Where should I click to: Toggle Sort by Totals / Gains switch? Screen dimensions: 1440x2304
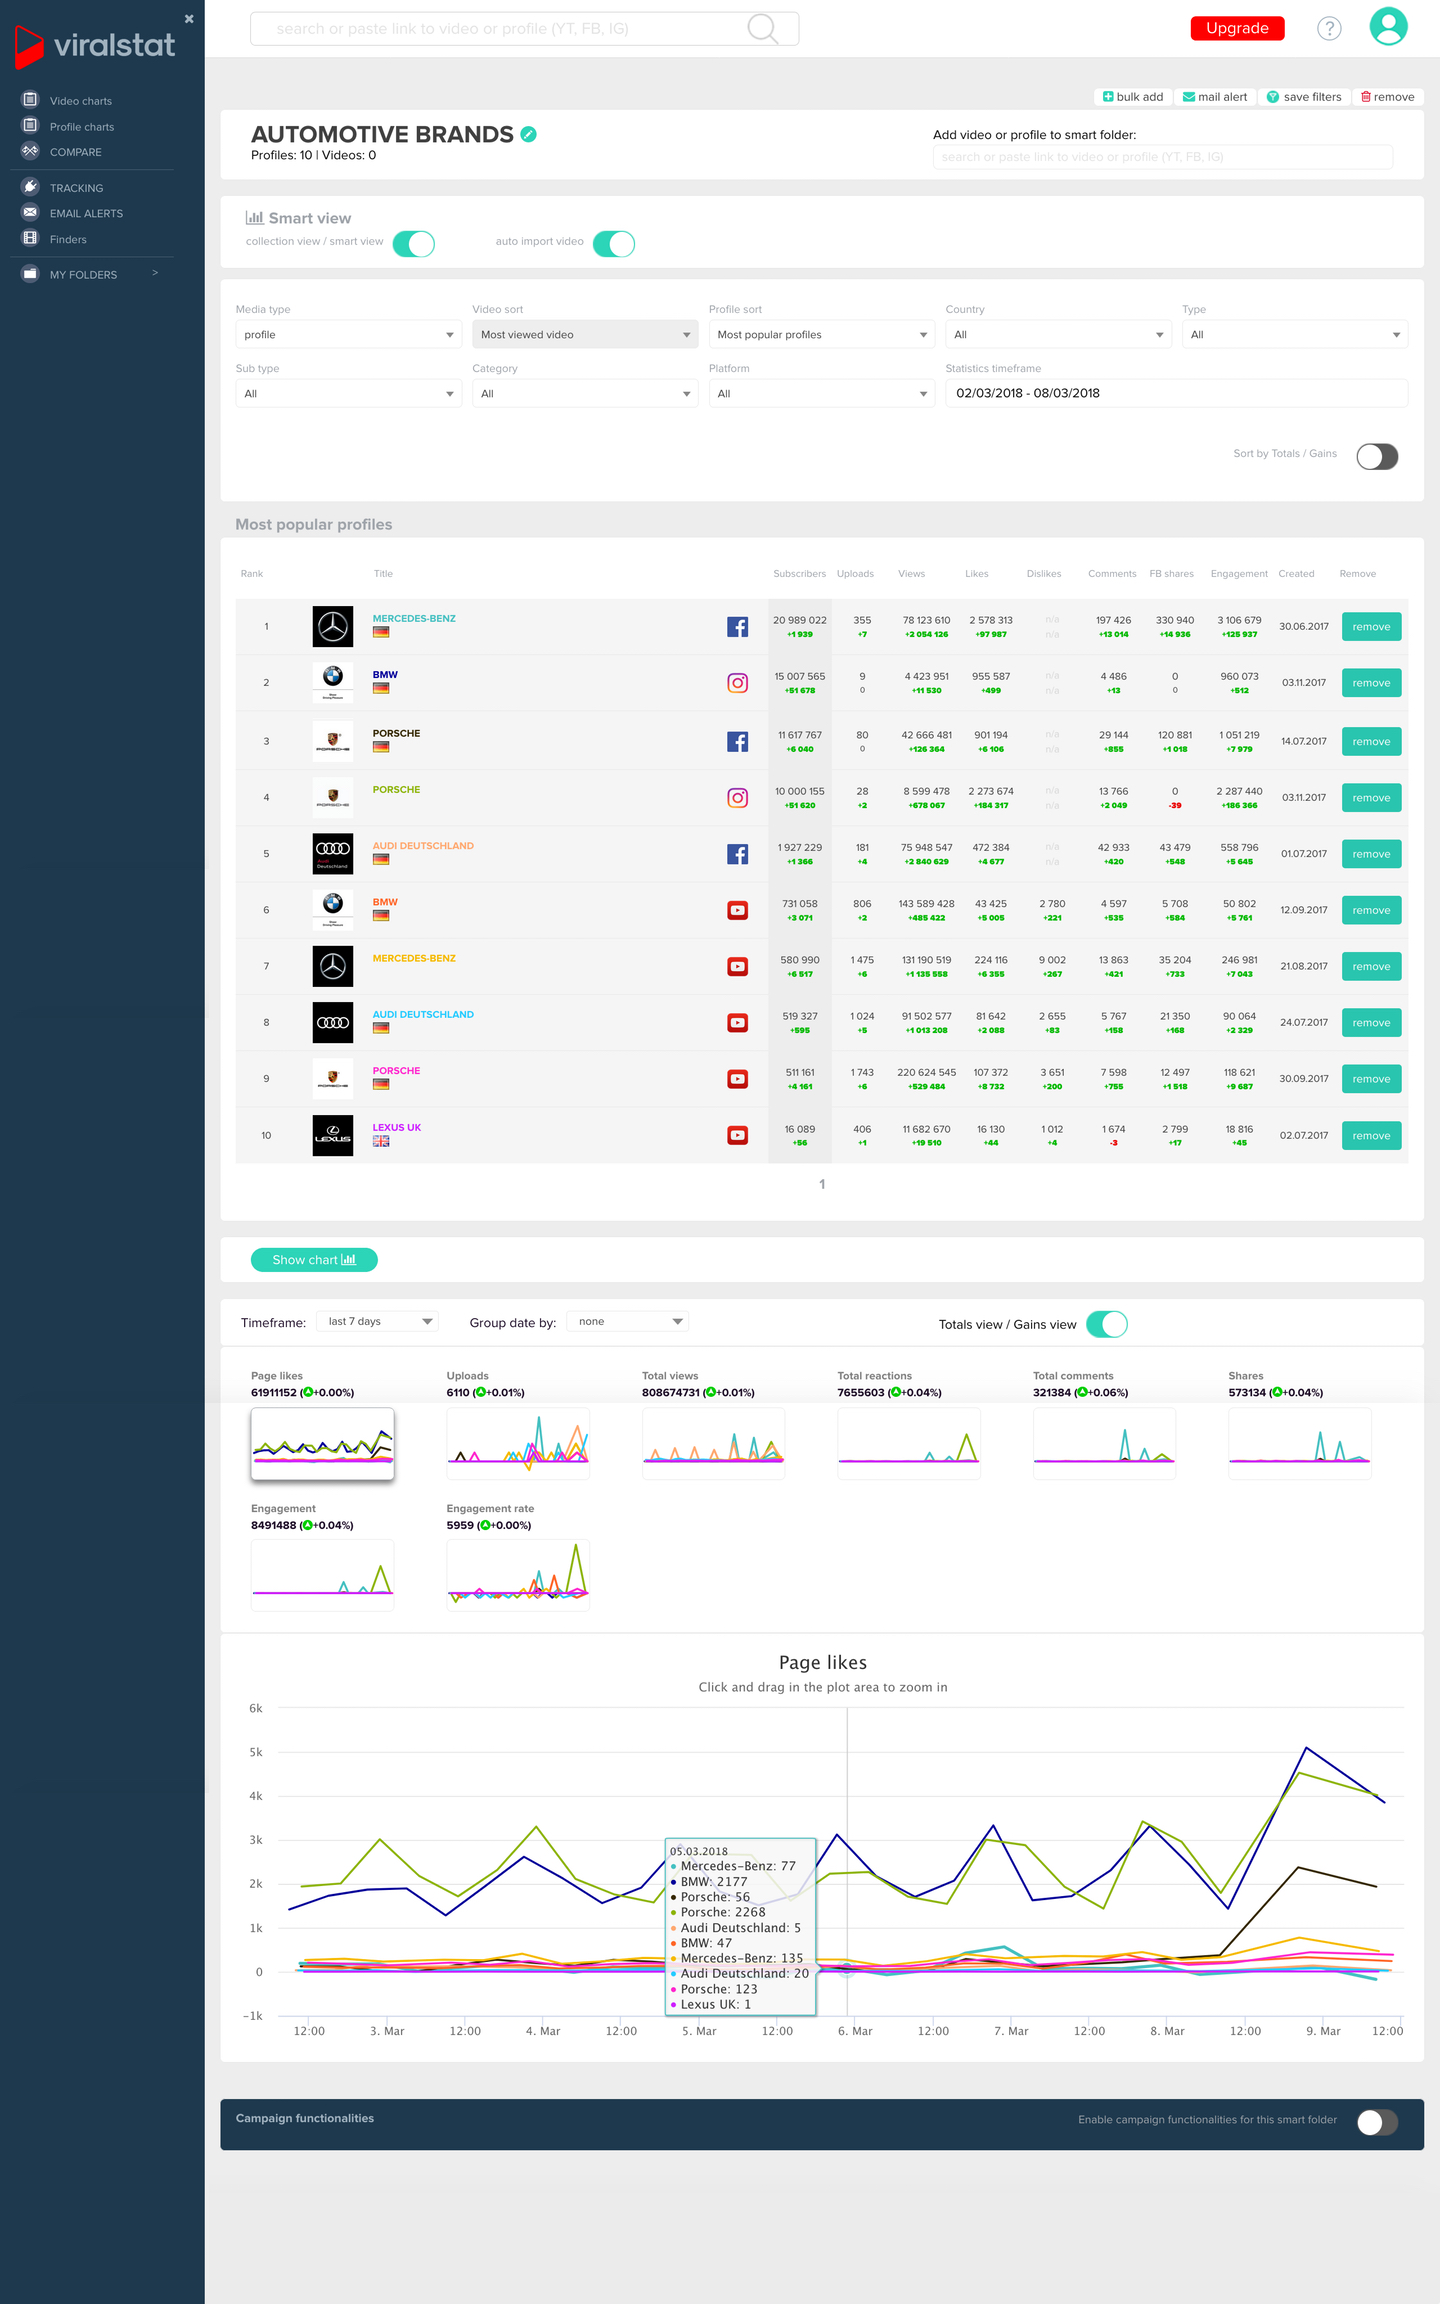click(1377, 456)
